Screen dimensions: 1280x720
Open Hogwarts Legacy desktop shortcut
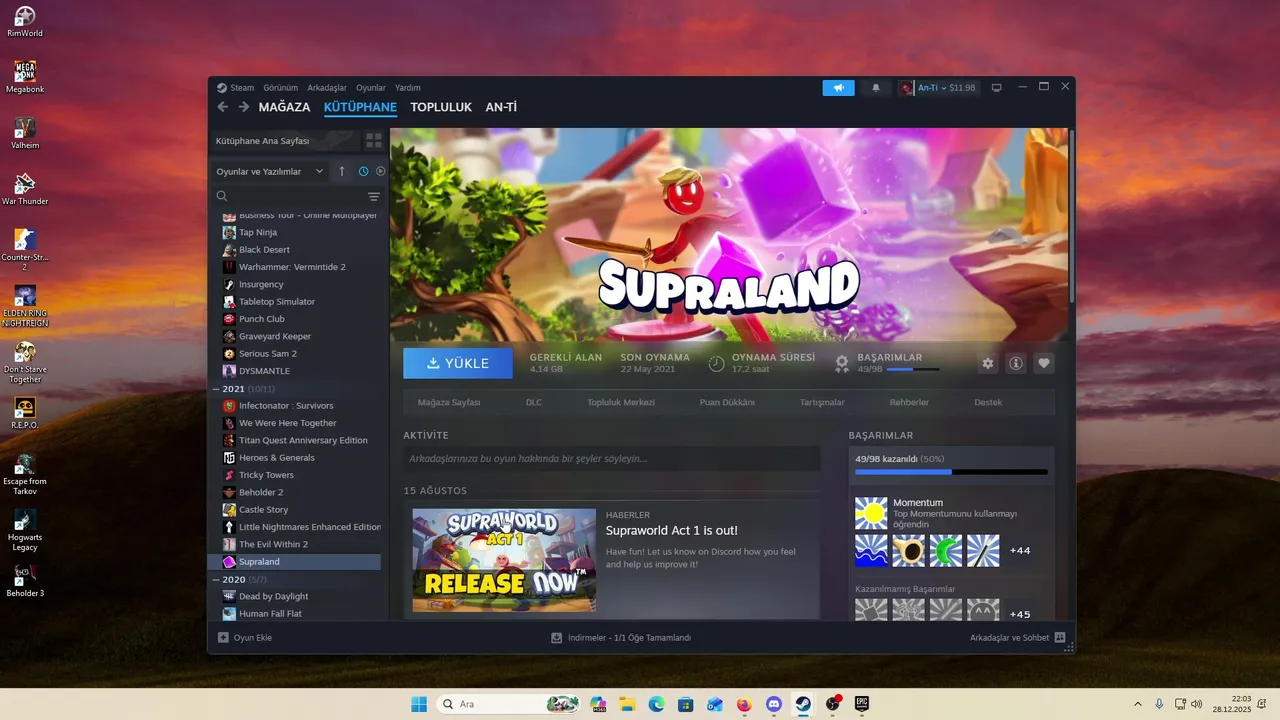tap(25, 530)
